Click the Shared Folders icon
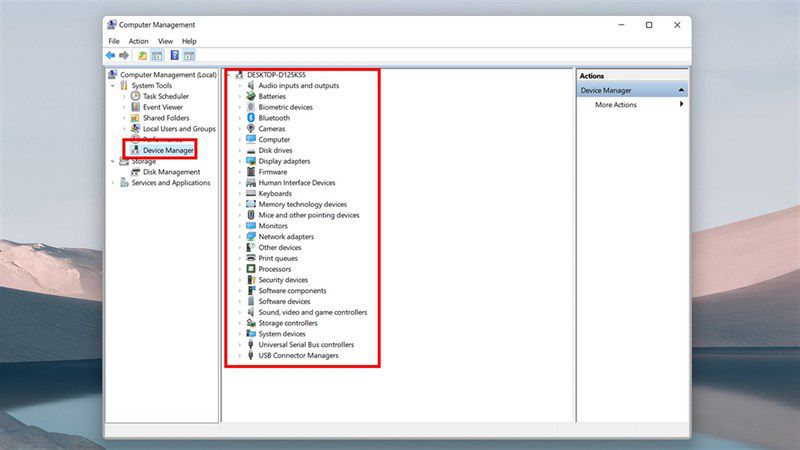Viewport: 800px width, 450px height. tap(135, 117)
